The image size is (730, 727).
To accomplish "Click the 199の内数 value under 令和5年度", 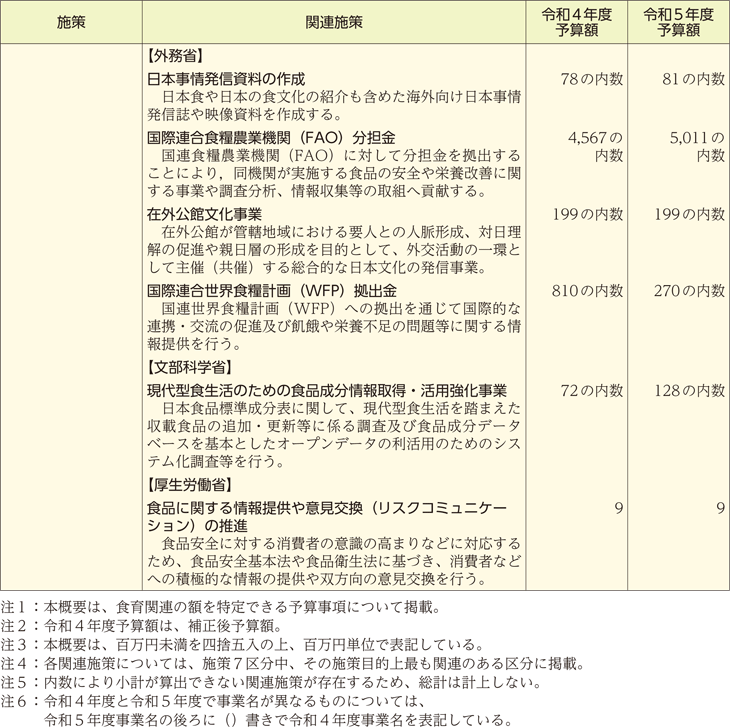I will coord(689,214).
